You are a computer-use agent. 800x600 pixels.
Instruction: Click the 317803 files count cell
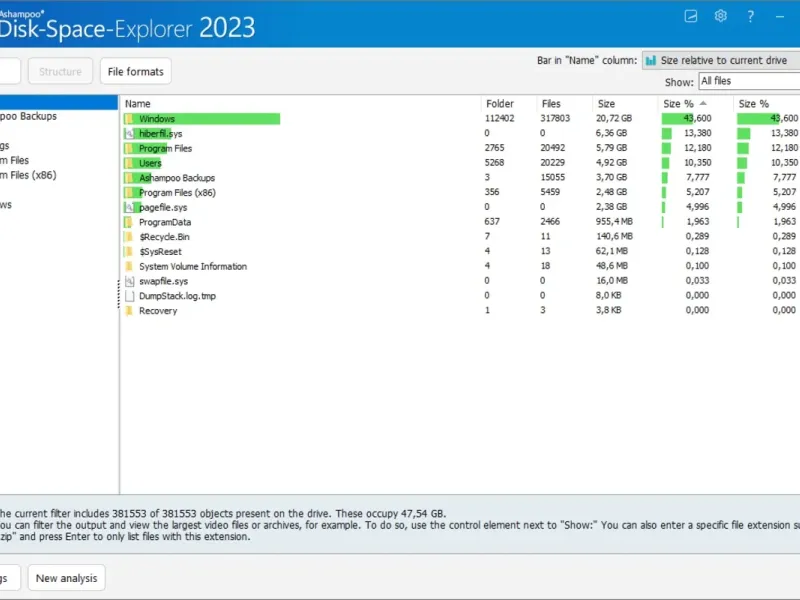(x=555, y=118)
